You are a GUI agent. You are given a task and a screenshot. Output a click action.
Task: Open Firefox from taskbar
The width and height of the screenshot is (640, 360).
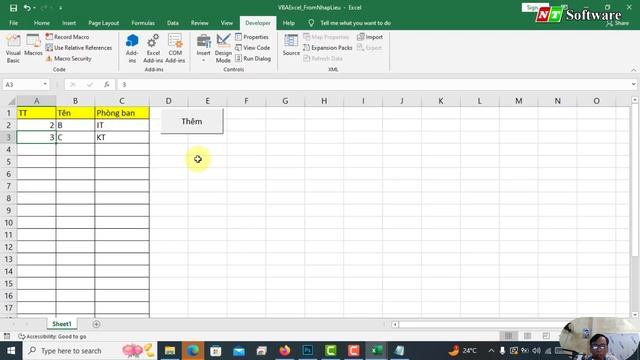[284, 351]
